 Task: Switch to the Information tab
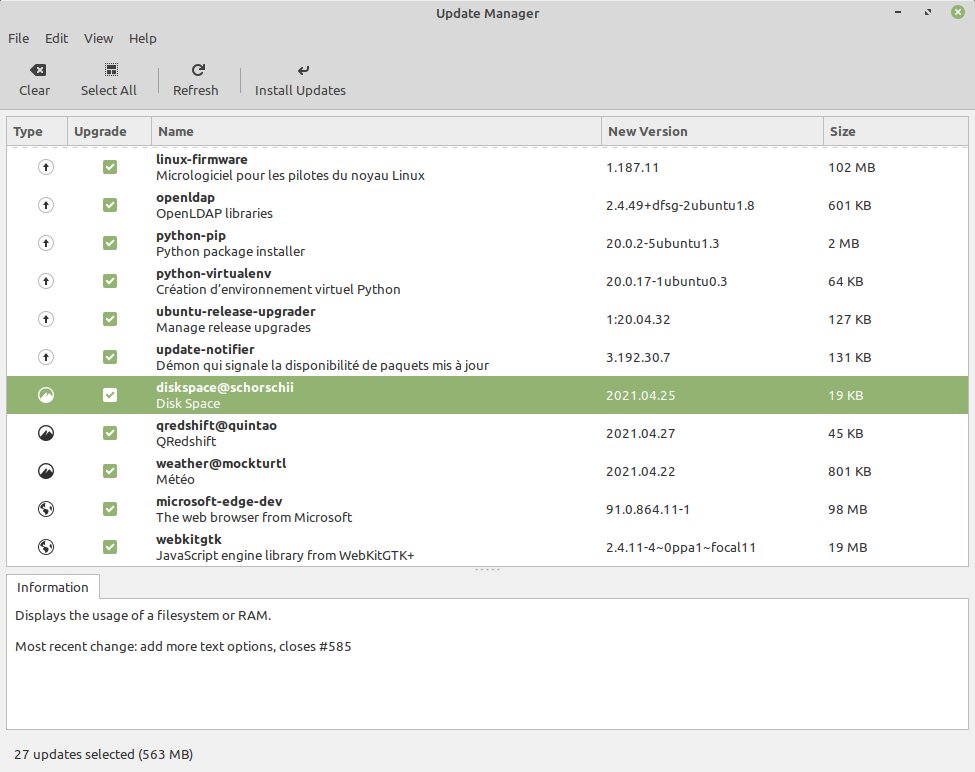[x=53, y=587]
